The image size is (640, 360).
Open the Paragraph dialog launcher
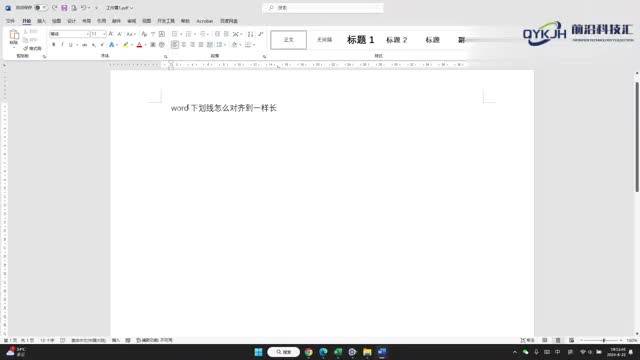coord(264,56)
